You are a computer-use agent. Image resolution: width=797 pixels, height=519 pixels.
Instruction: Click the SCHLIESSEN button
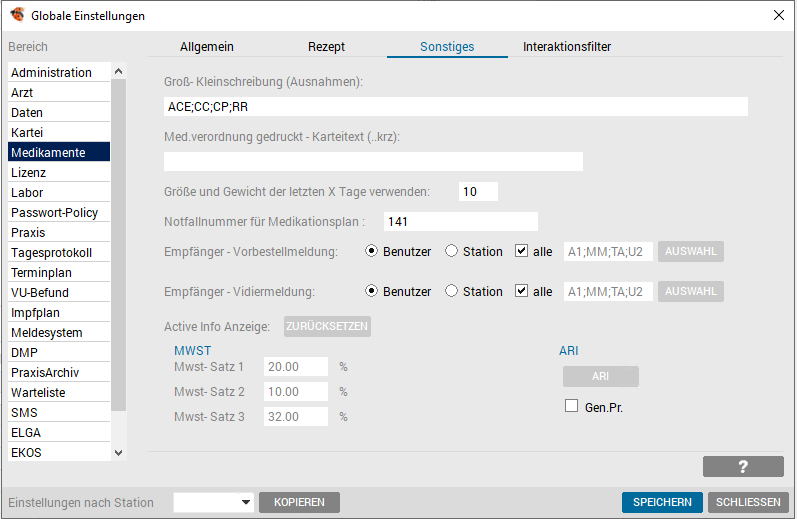(x=748, y=502)
